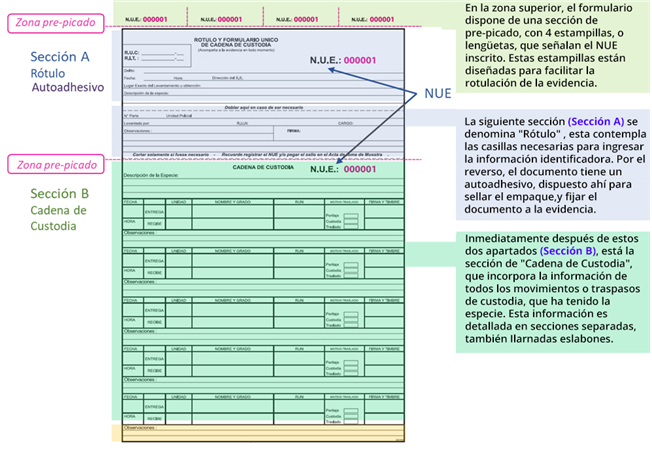652x449 pixels.
Task: Click the 'ENTREGA' cell in the first custody block
Action: tap(154, 212)
